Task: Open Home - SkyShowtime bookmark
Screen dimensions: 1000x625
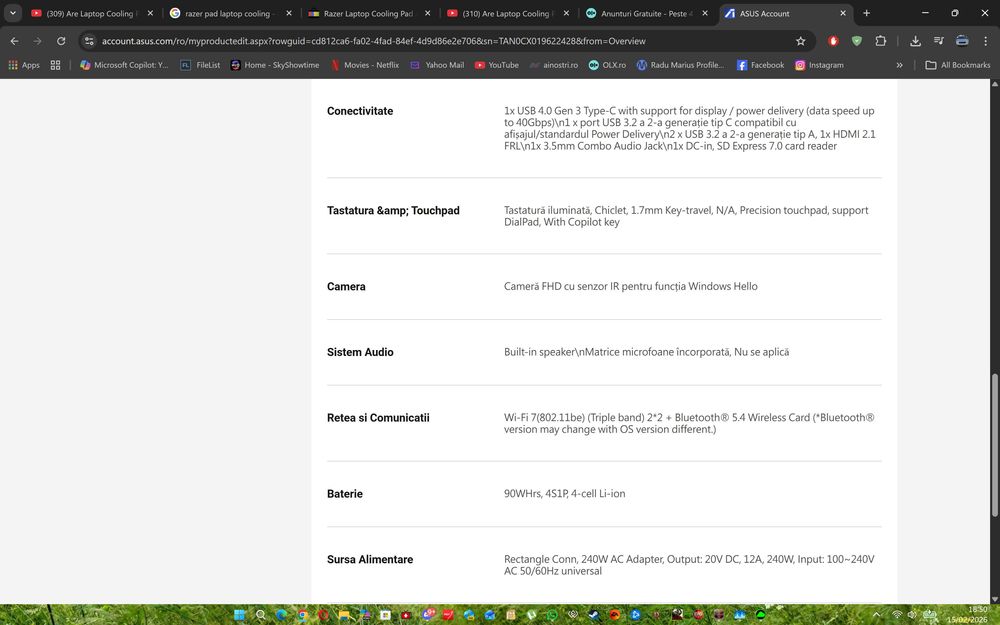Action: (x=275, y=65)
